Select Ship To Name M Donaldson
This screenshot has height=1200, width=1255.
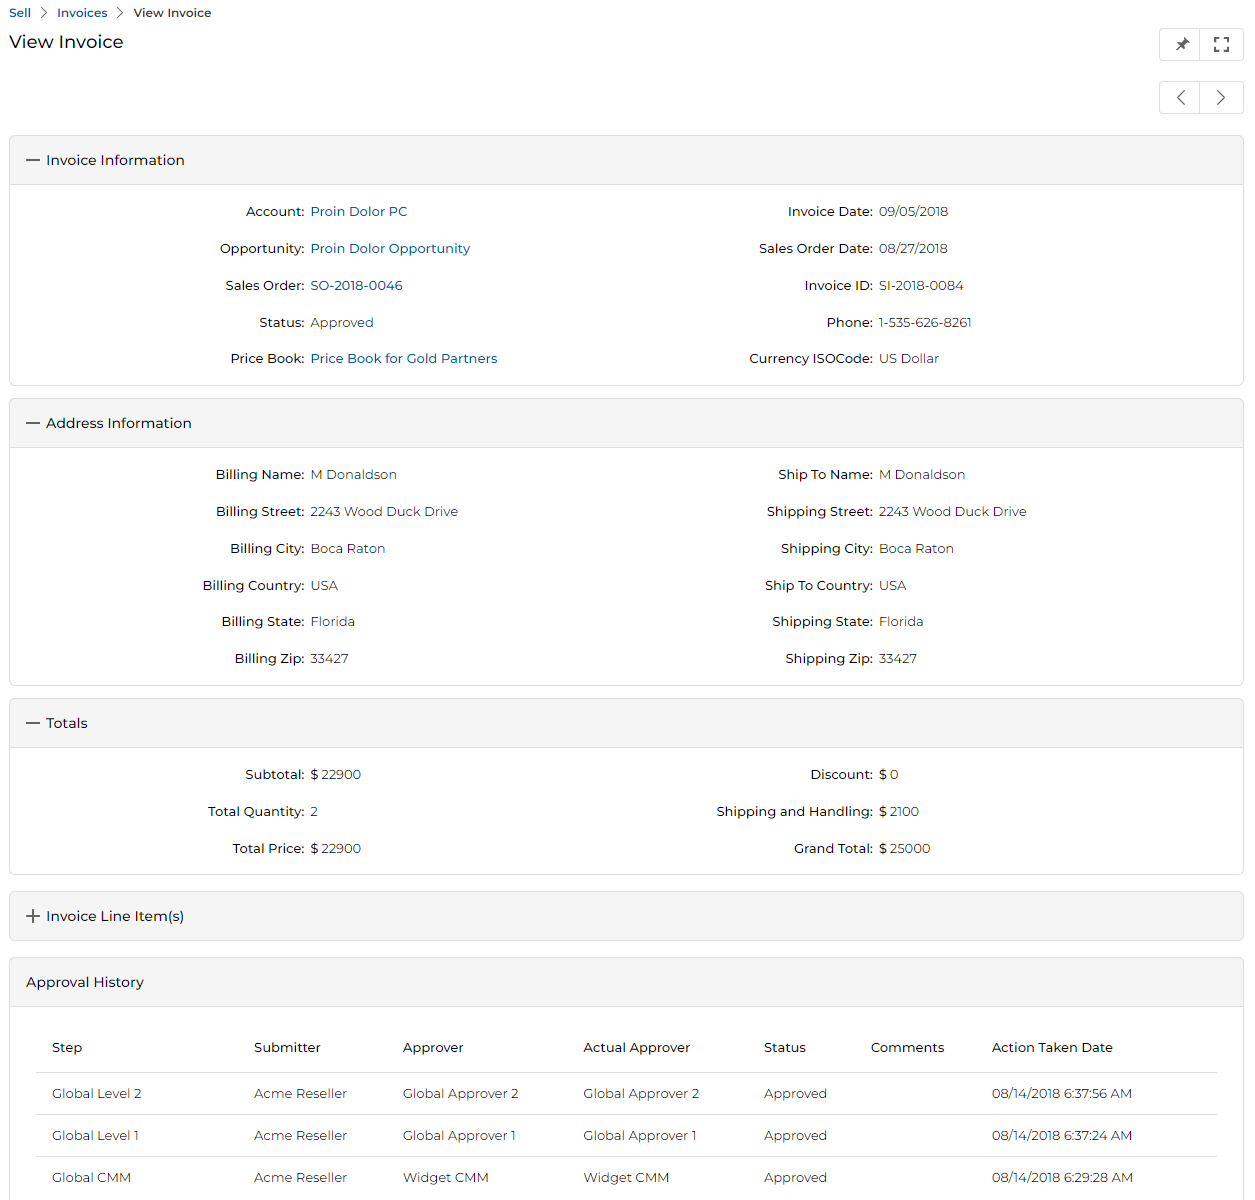pos(922,474)
